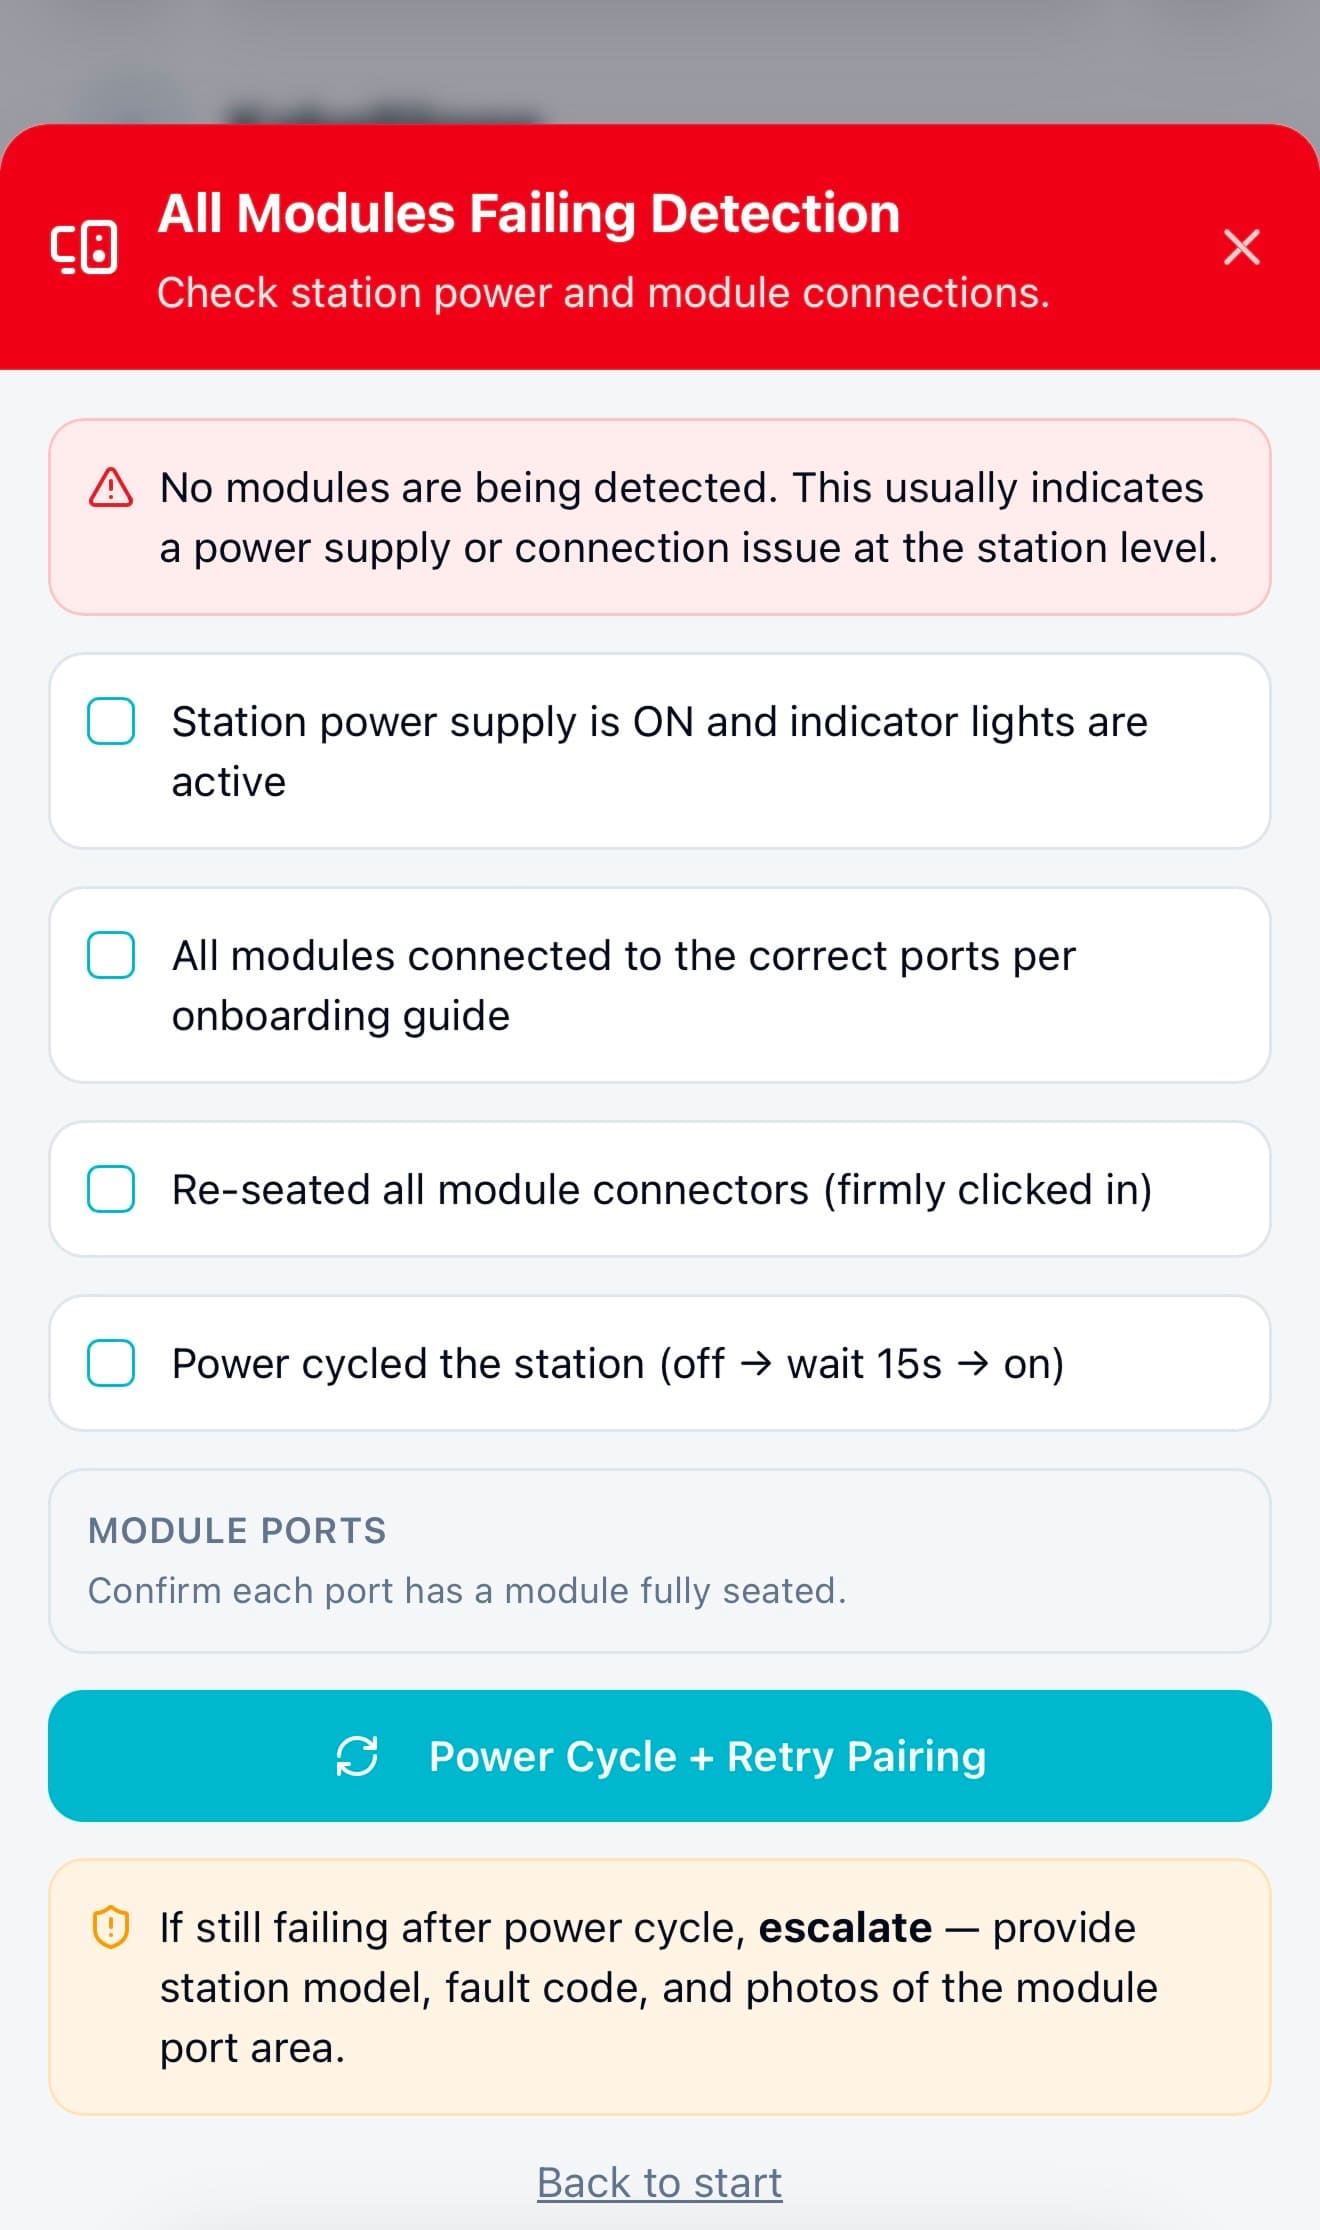Click the 'All Modules Failing Detection' title
Viewport: 1320px width, 2230px height.
[529, 214]
